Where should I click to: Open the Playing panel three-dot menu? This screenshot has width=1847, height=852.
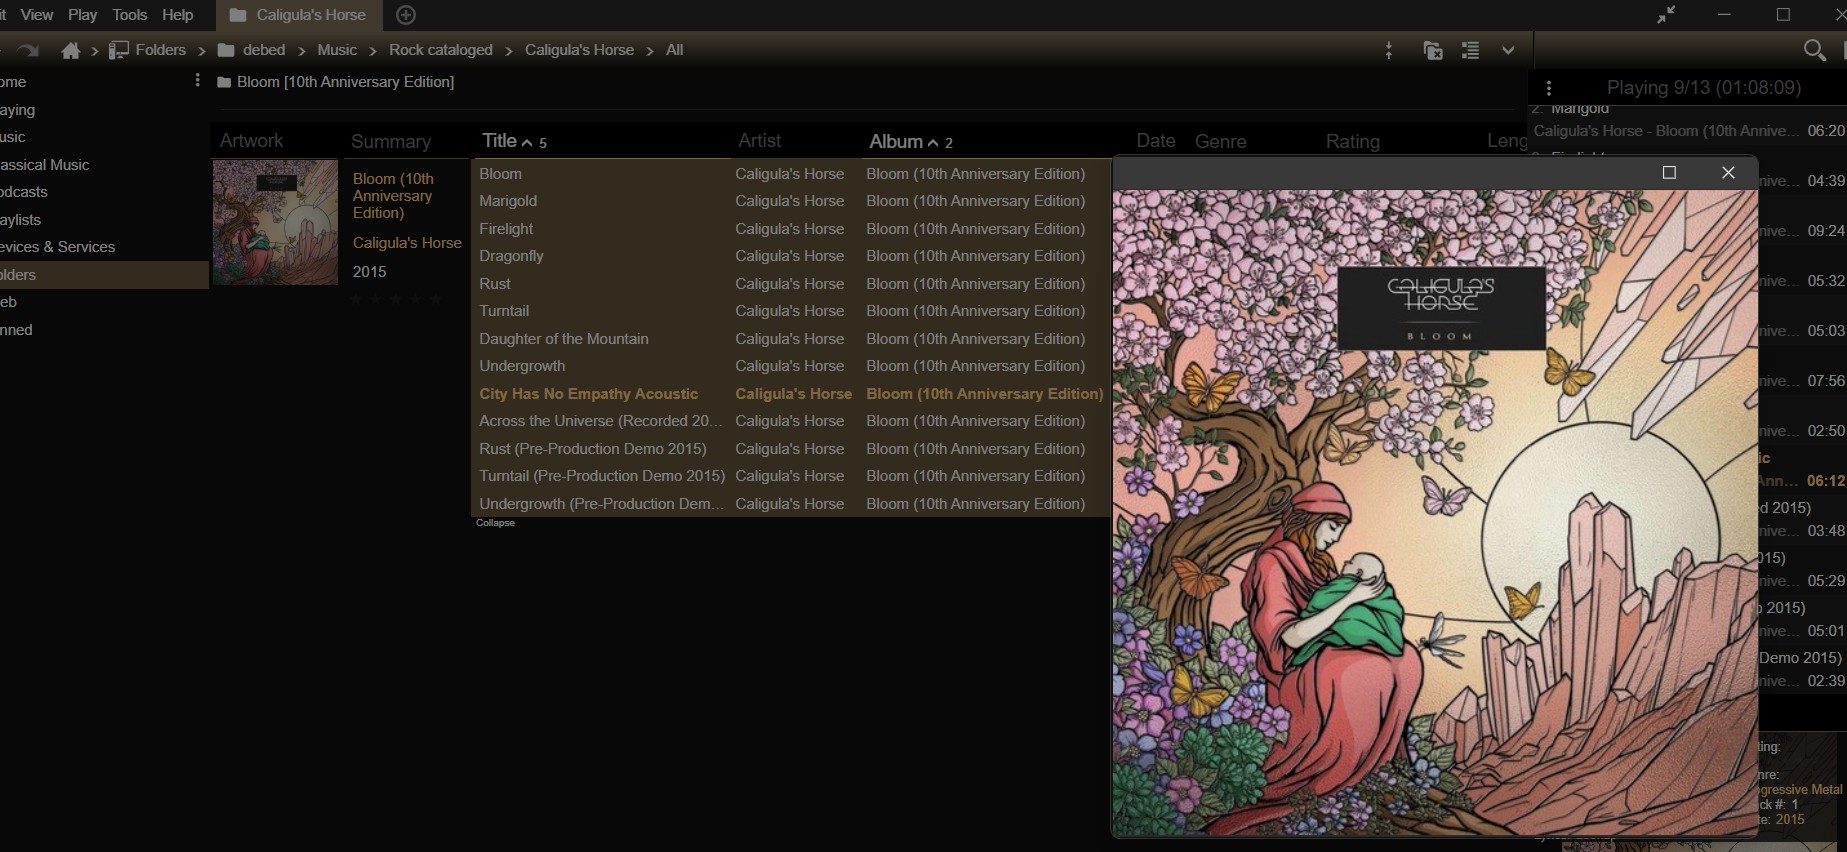tap(1549, 88)
